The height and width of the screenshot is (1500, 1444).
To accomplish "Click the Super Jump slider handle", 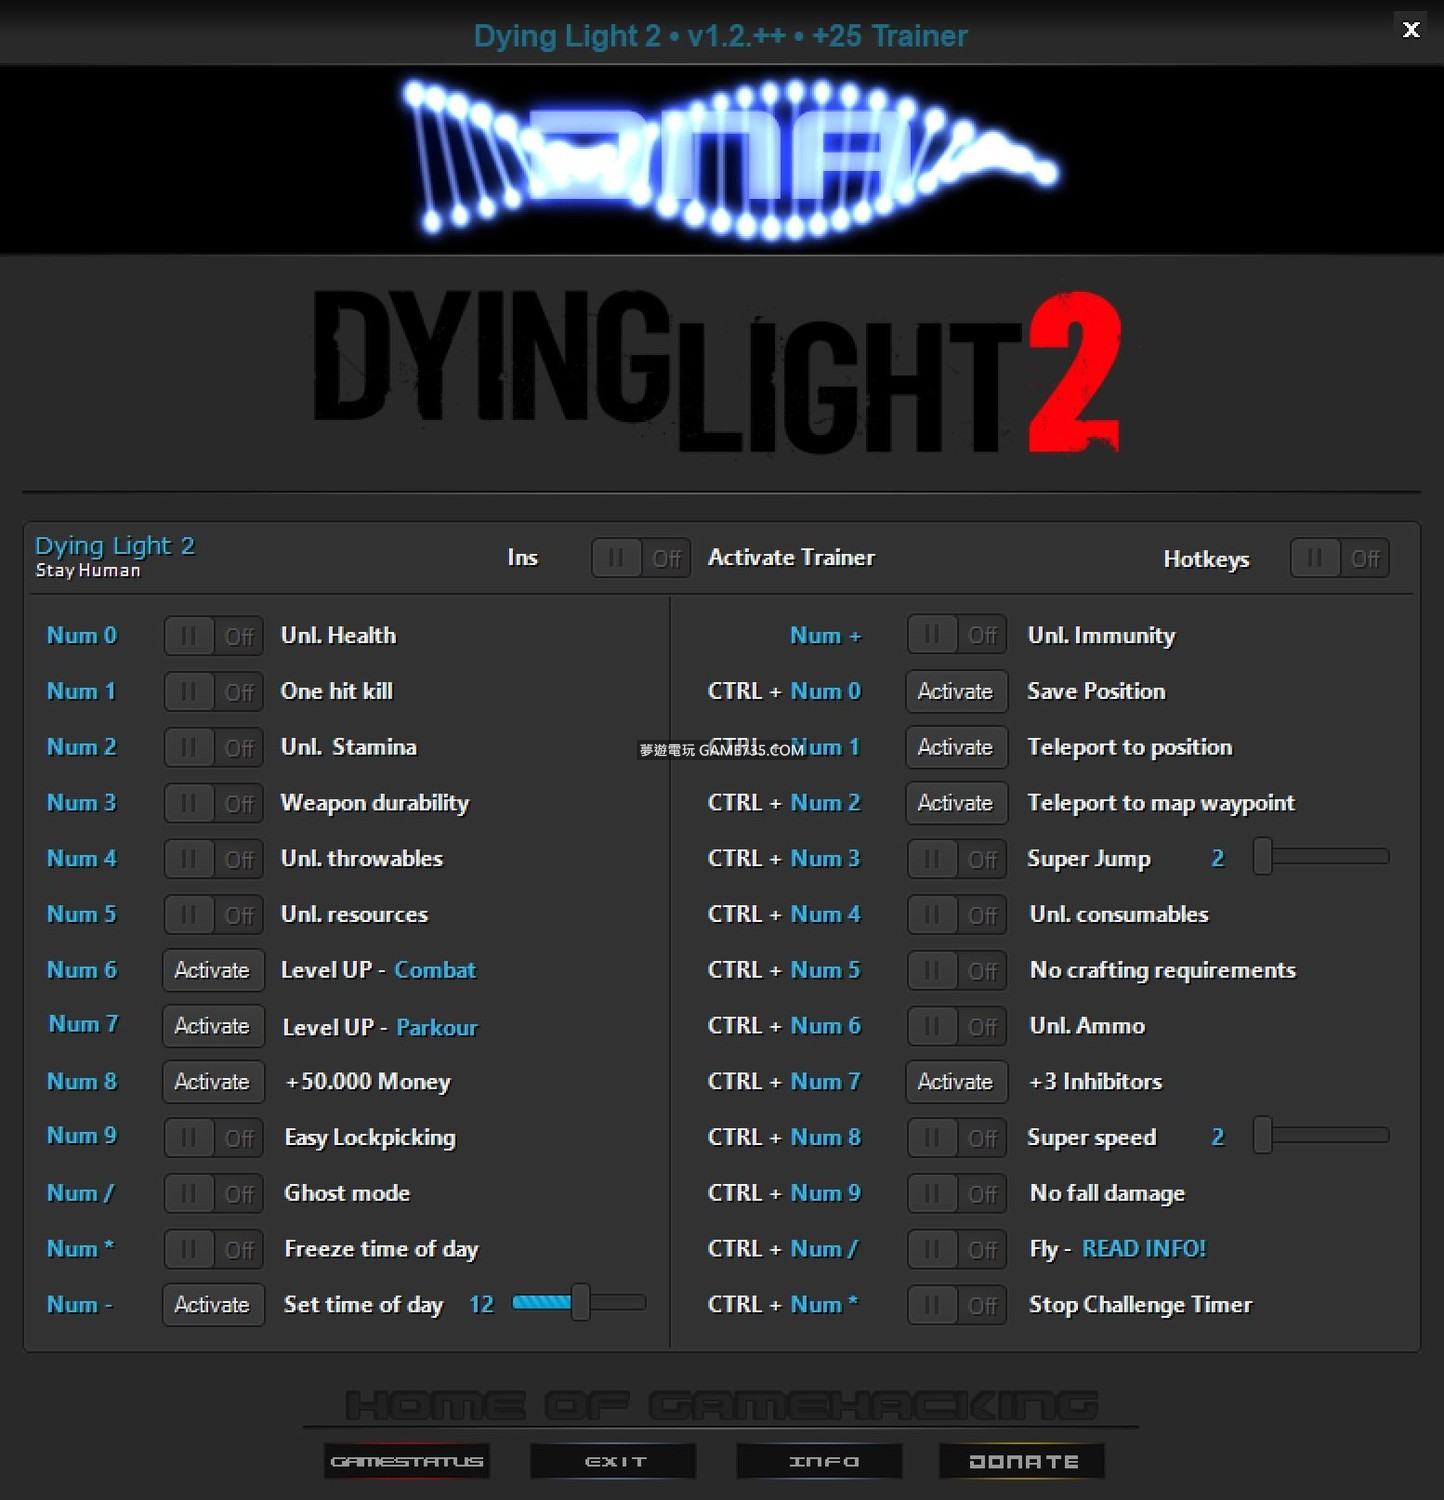I will 1263,857.
